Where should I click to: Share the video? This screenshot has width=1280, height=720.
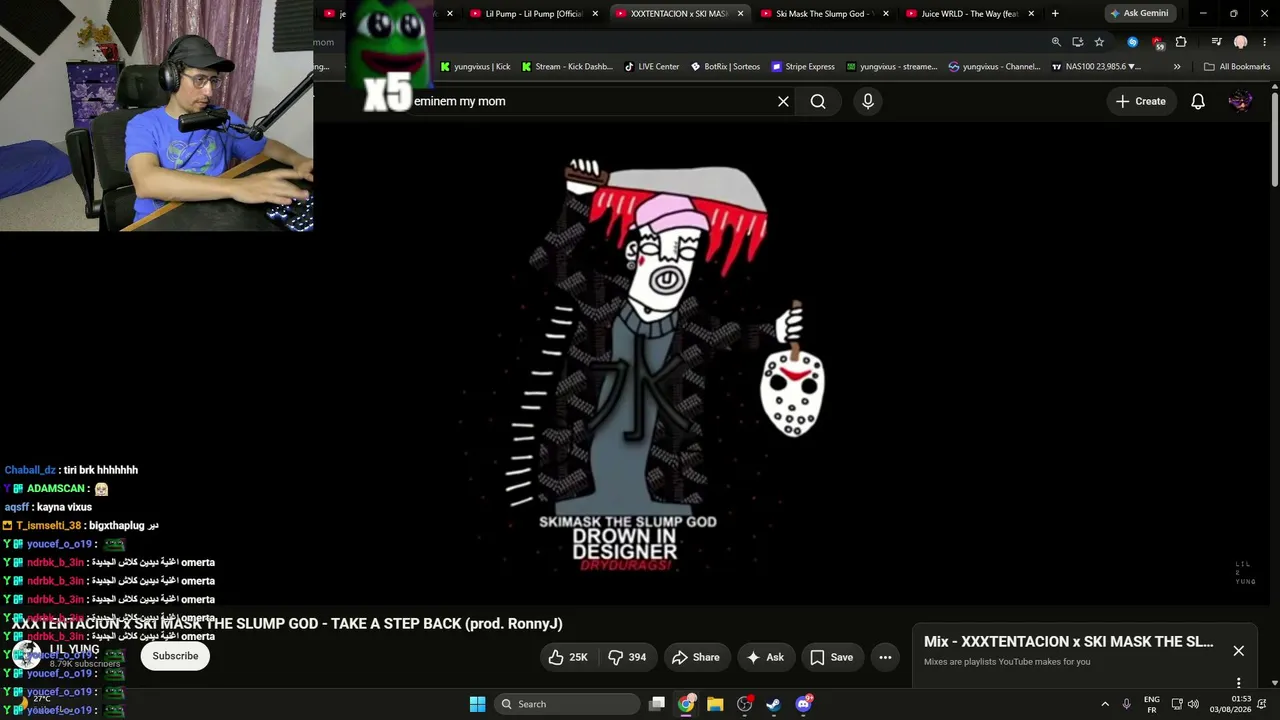pos(695,657)
